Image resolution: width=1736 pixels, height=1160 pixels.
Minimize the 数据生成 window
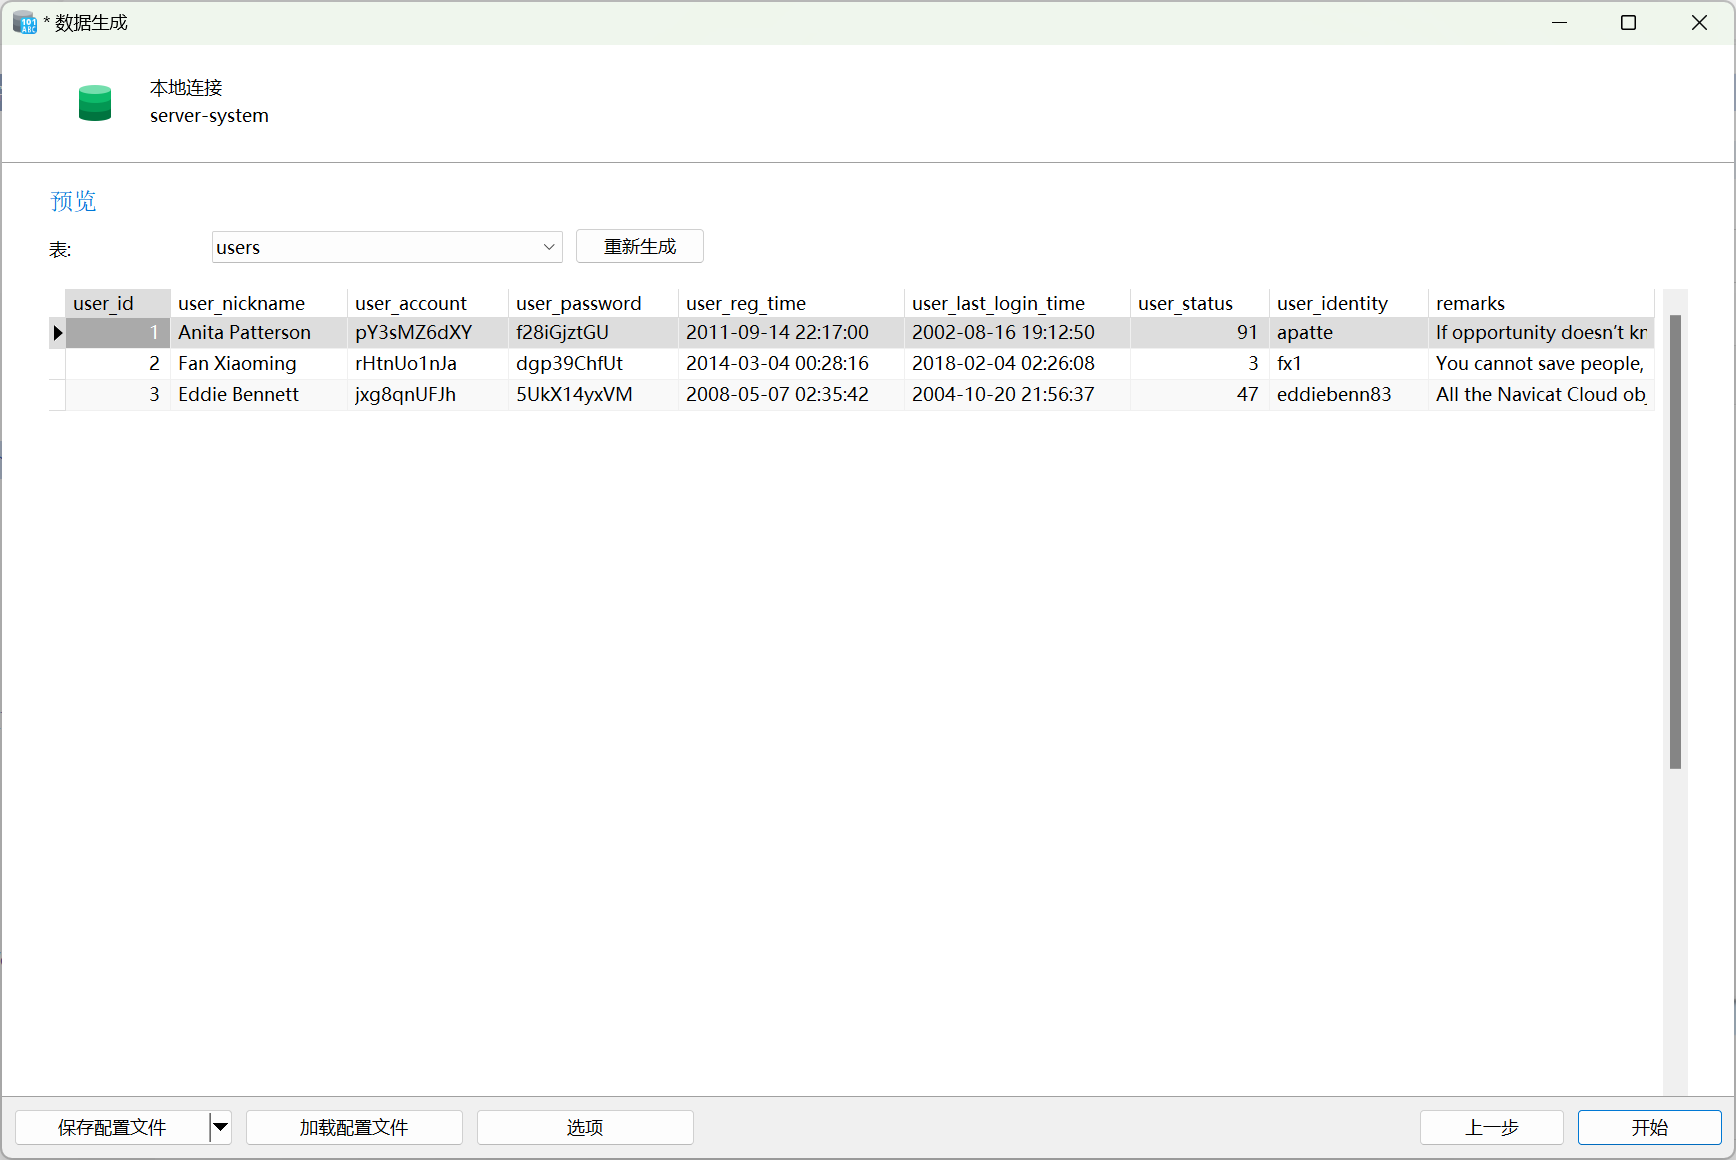pyautogui.click(x=1559, y=22)
